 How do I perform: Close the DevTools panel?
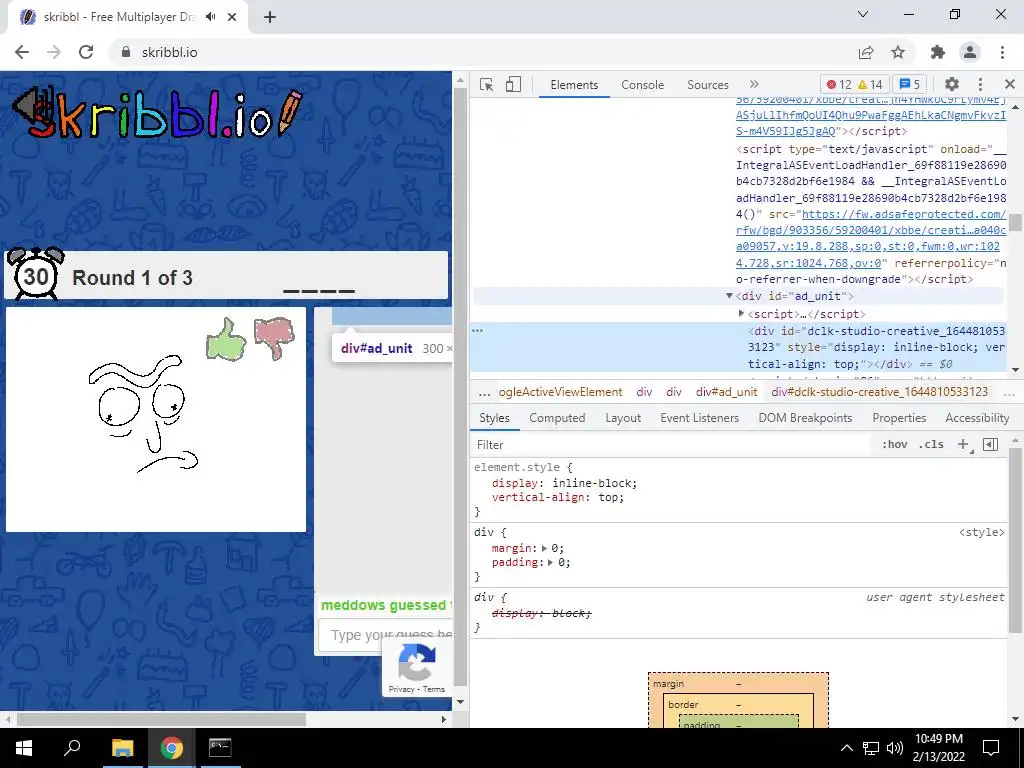(x=1010, y=84)
